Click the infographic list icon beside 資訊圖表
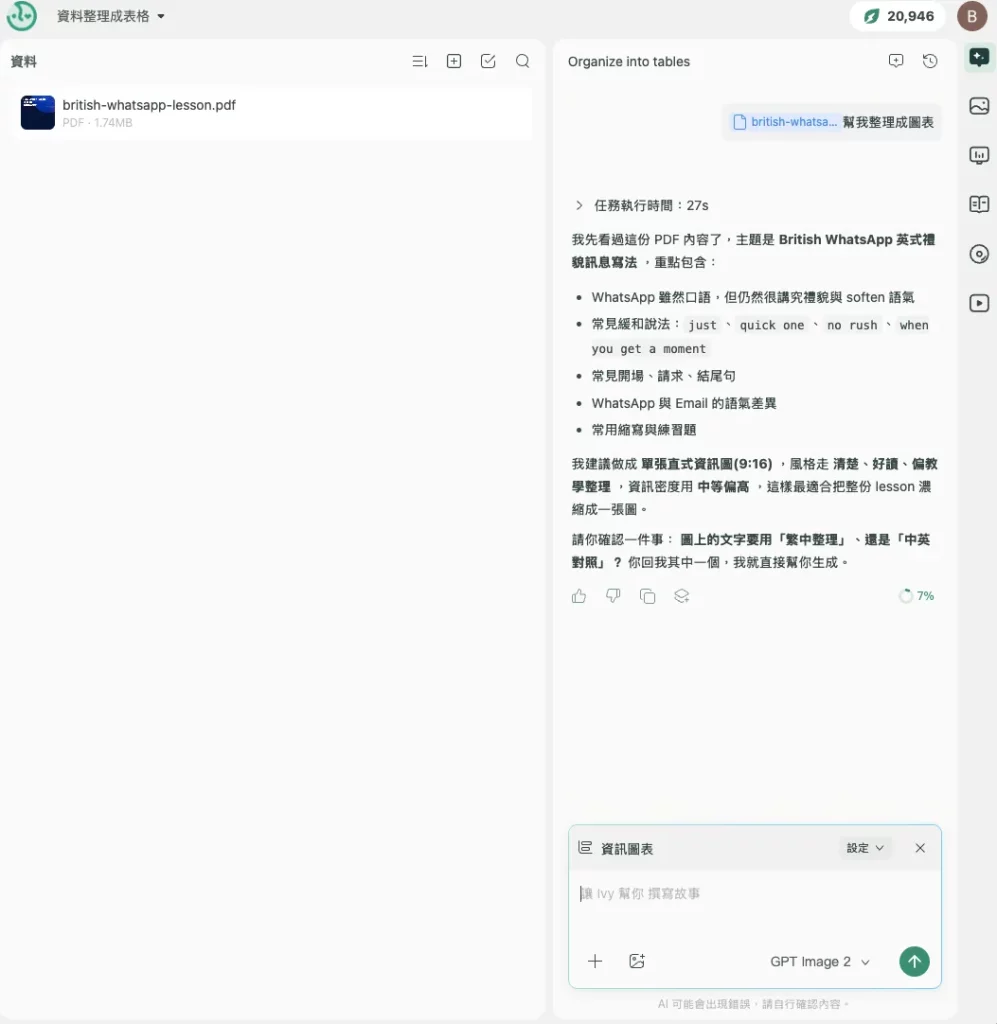This screenshot has height=1024, width=997. tap(585, 848)
